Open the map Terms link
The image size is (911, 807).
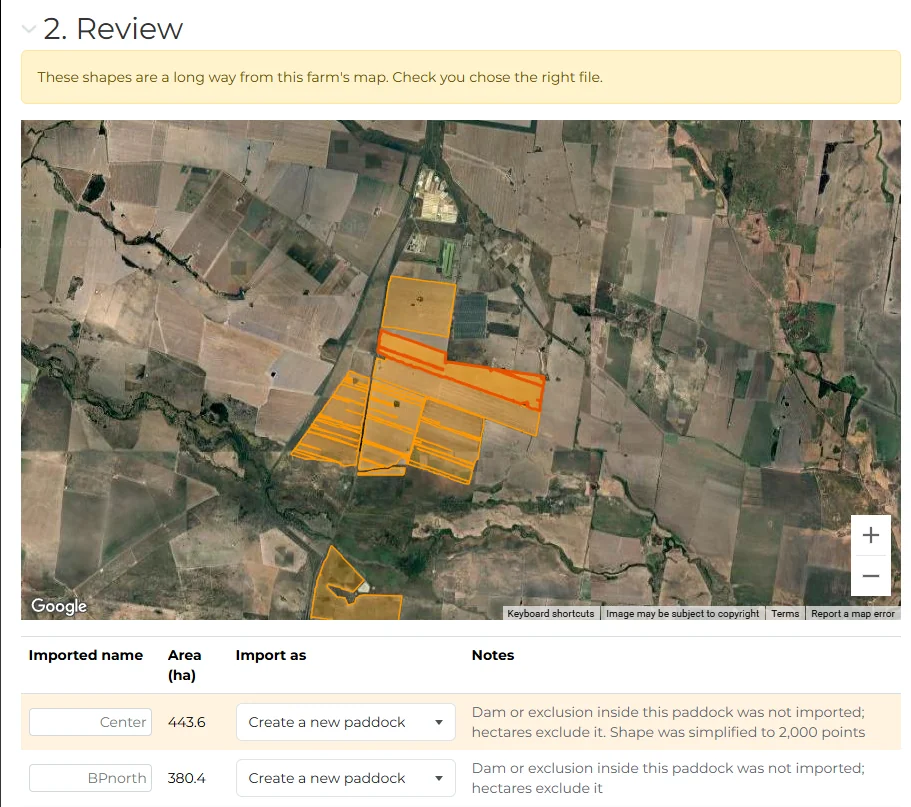click(x=785, y=614)
